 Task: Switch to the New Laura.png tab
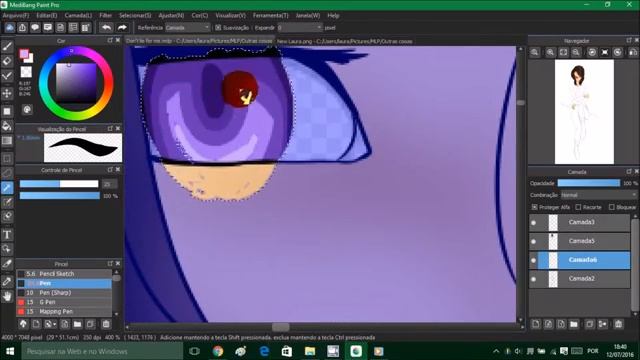coord(344,41)
